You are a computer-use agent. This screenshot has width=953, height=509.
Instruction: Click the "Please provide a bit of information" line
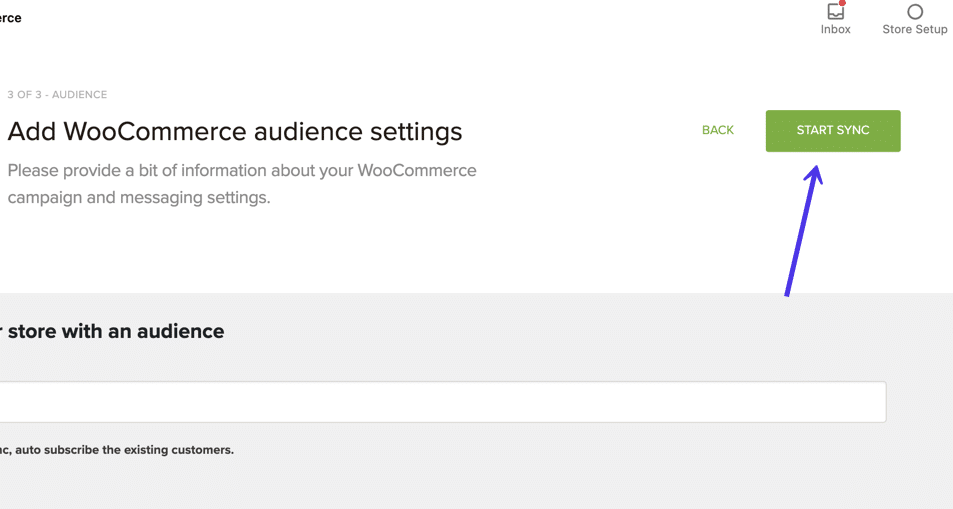(241, 170)
